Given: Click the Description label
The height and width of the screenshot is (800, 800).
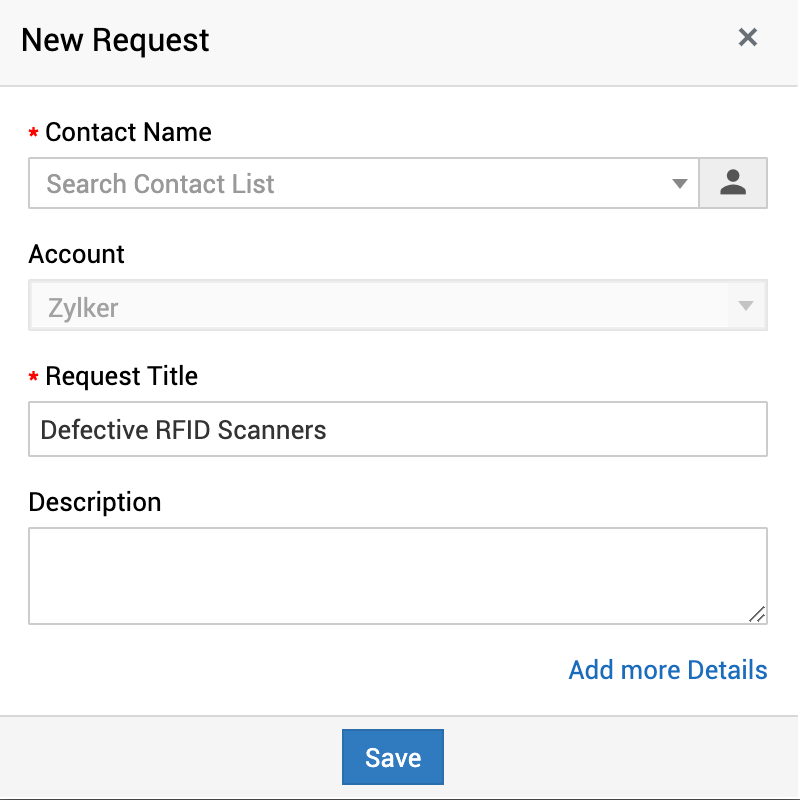Looking at the screenshot, I should (x=95, y=501).
